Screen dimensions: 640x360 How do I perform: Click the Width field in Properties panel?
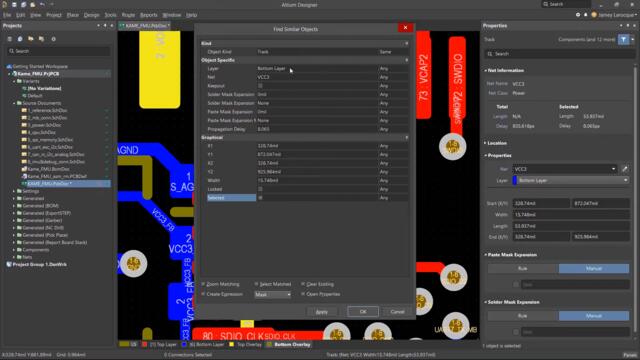(571, 214)
